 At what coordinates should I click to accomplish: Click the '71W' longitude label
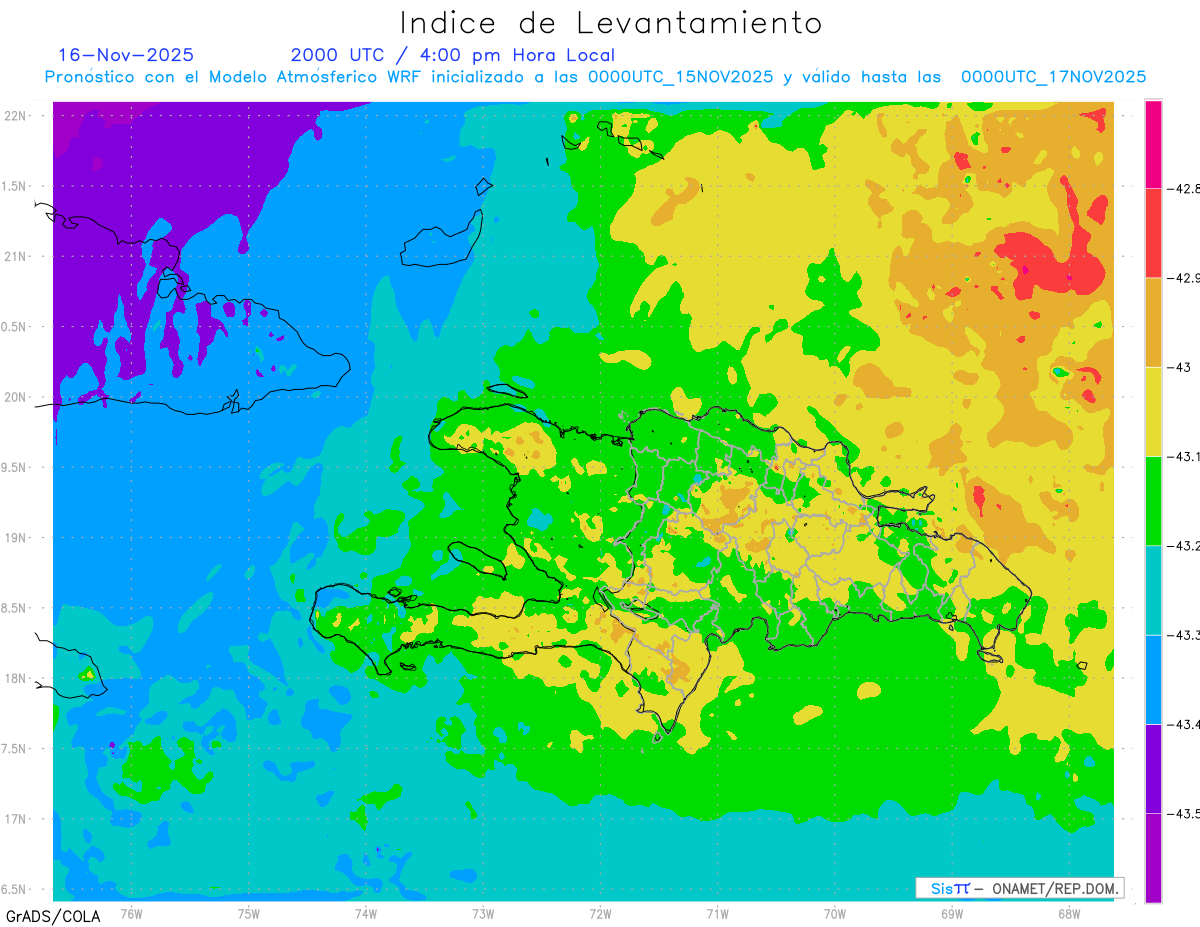click(x=717, y=913)
